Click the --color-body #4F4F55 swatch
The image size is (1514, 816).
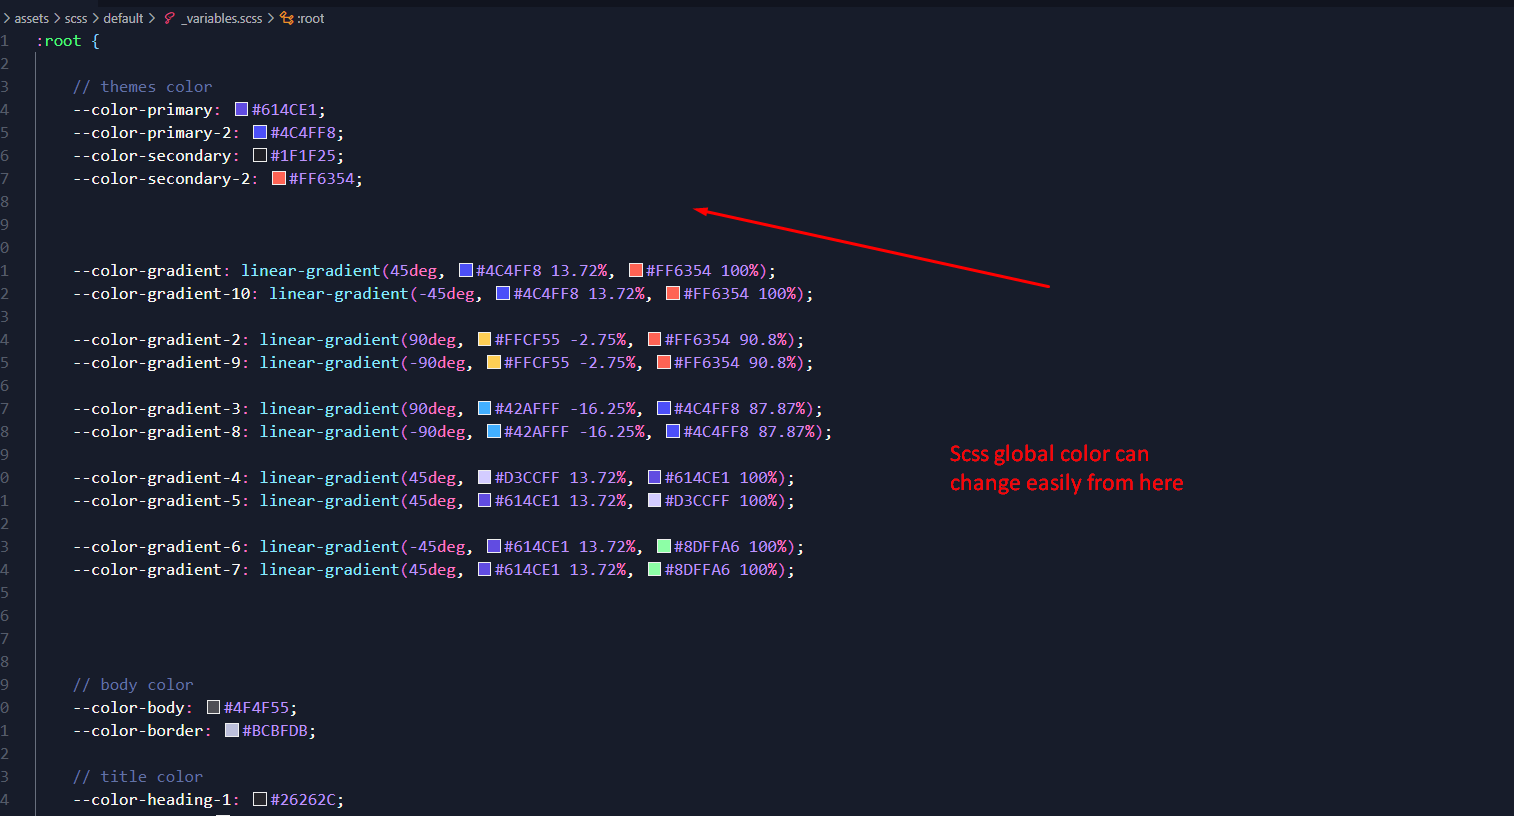pyautogui.click(x=213, y=708)
